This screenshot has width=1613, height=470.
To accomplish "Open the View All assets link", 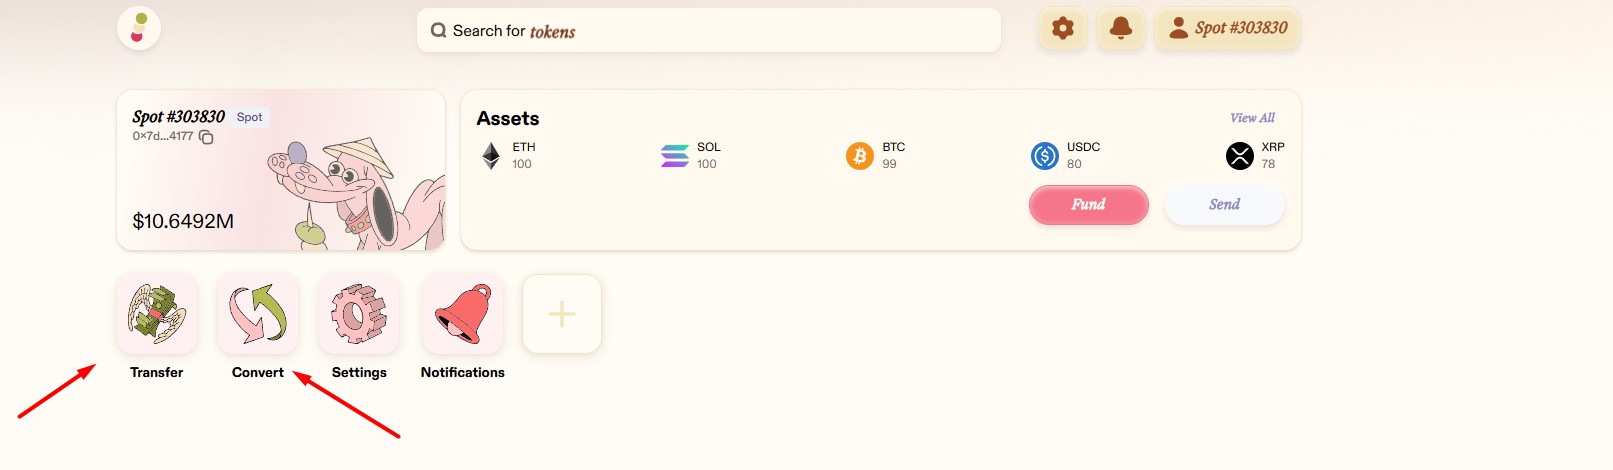I will click(1252, 118).
